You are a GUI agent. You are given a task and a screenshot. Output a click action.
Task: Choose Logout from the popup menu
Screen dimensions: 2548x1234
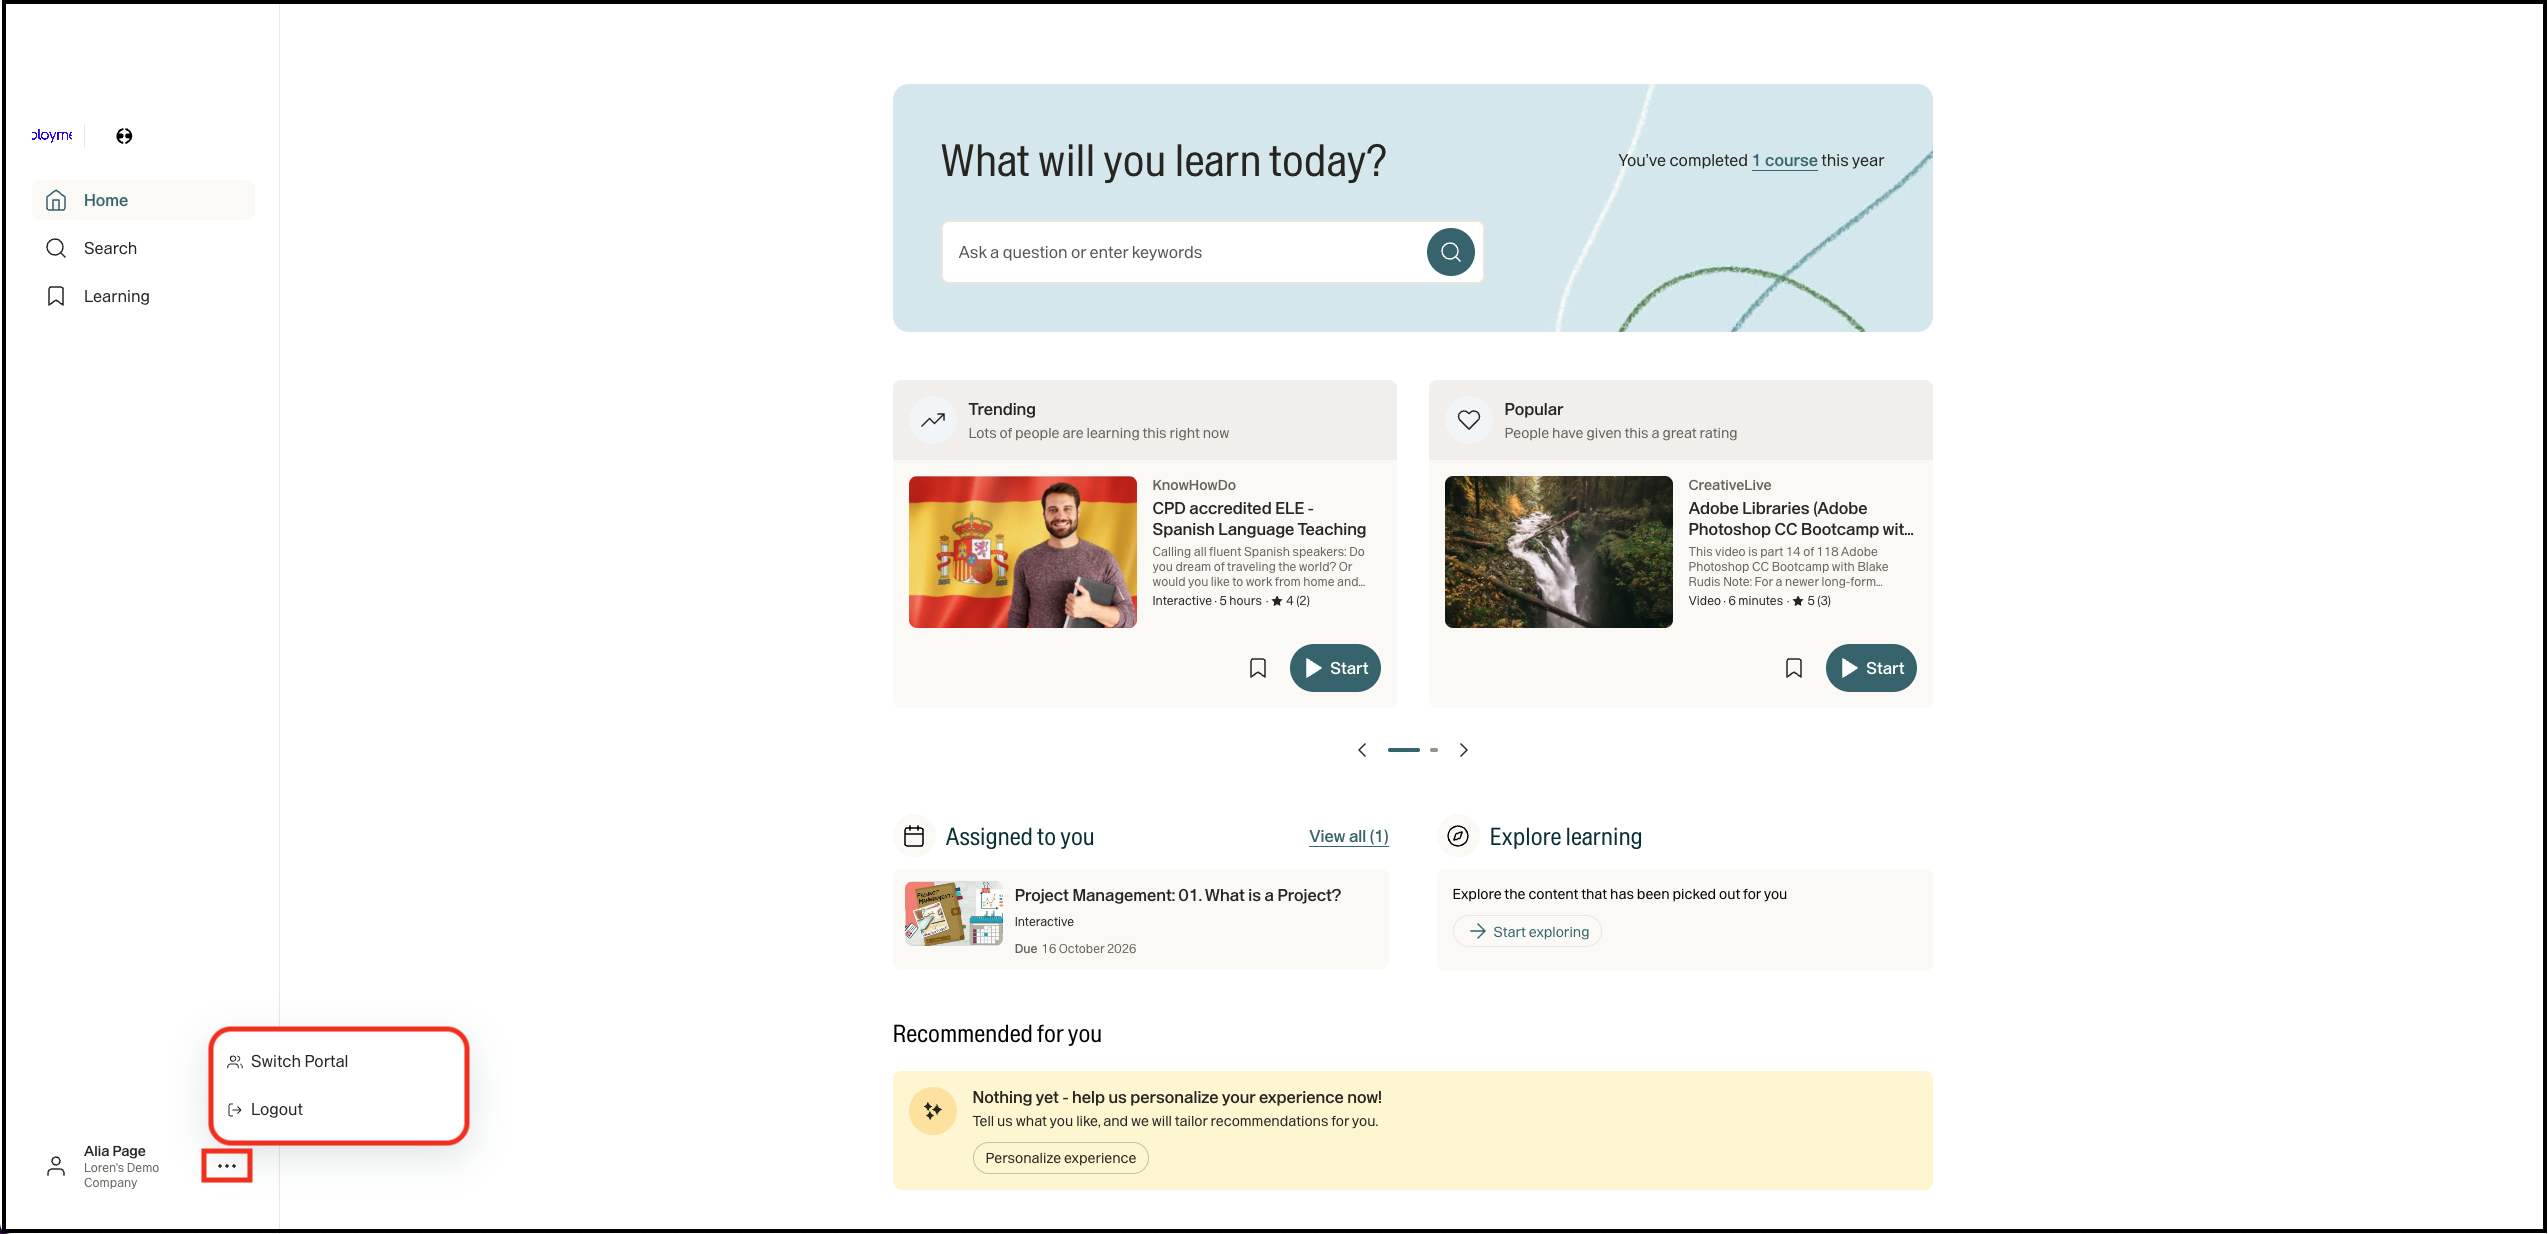click(276, 1109)
